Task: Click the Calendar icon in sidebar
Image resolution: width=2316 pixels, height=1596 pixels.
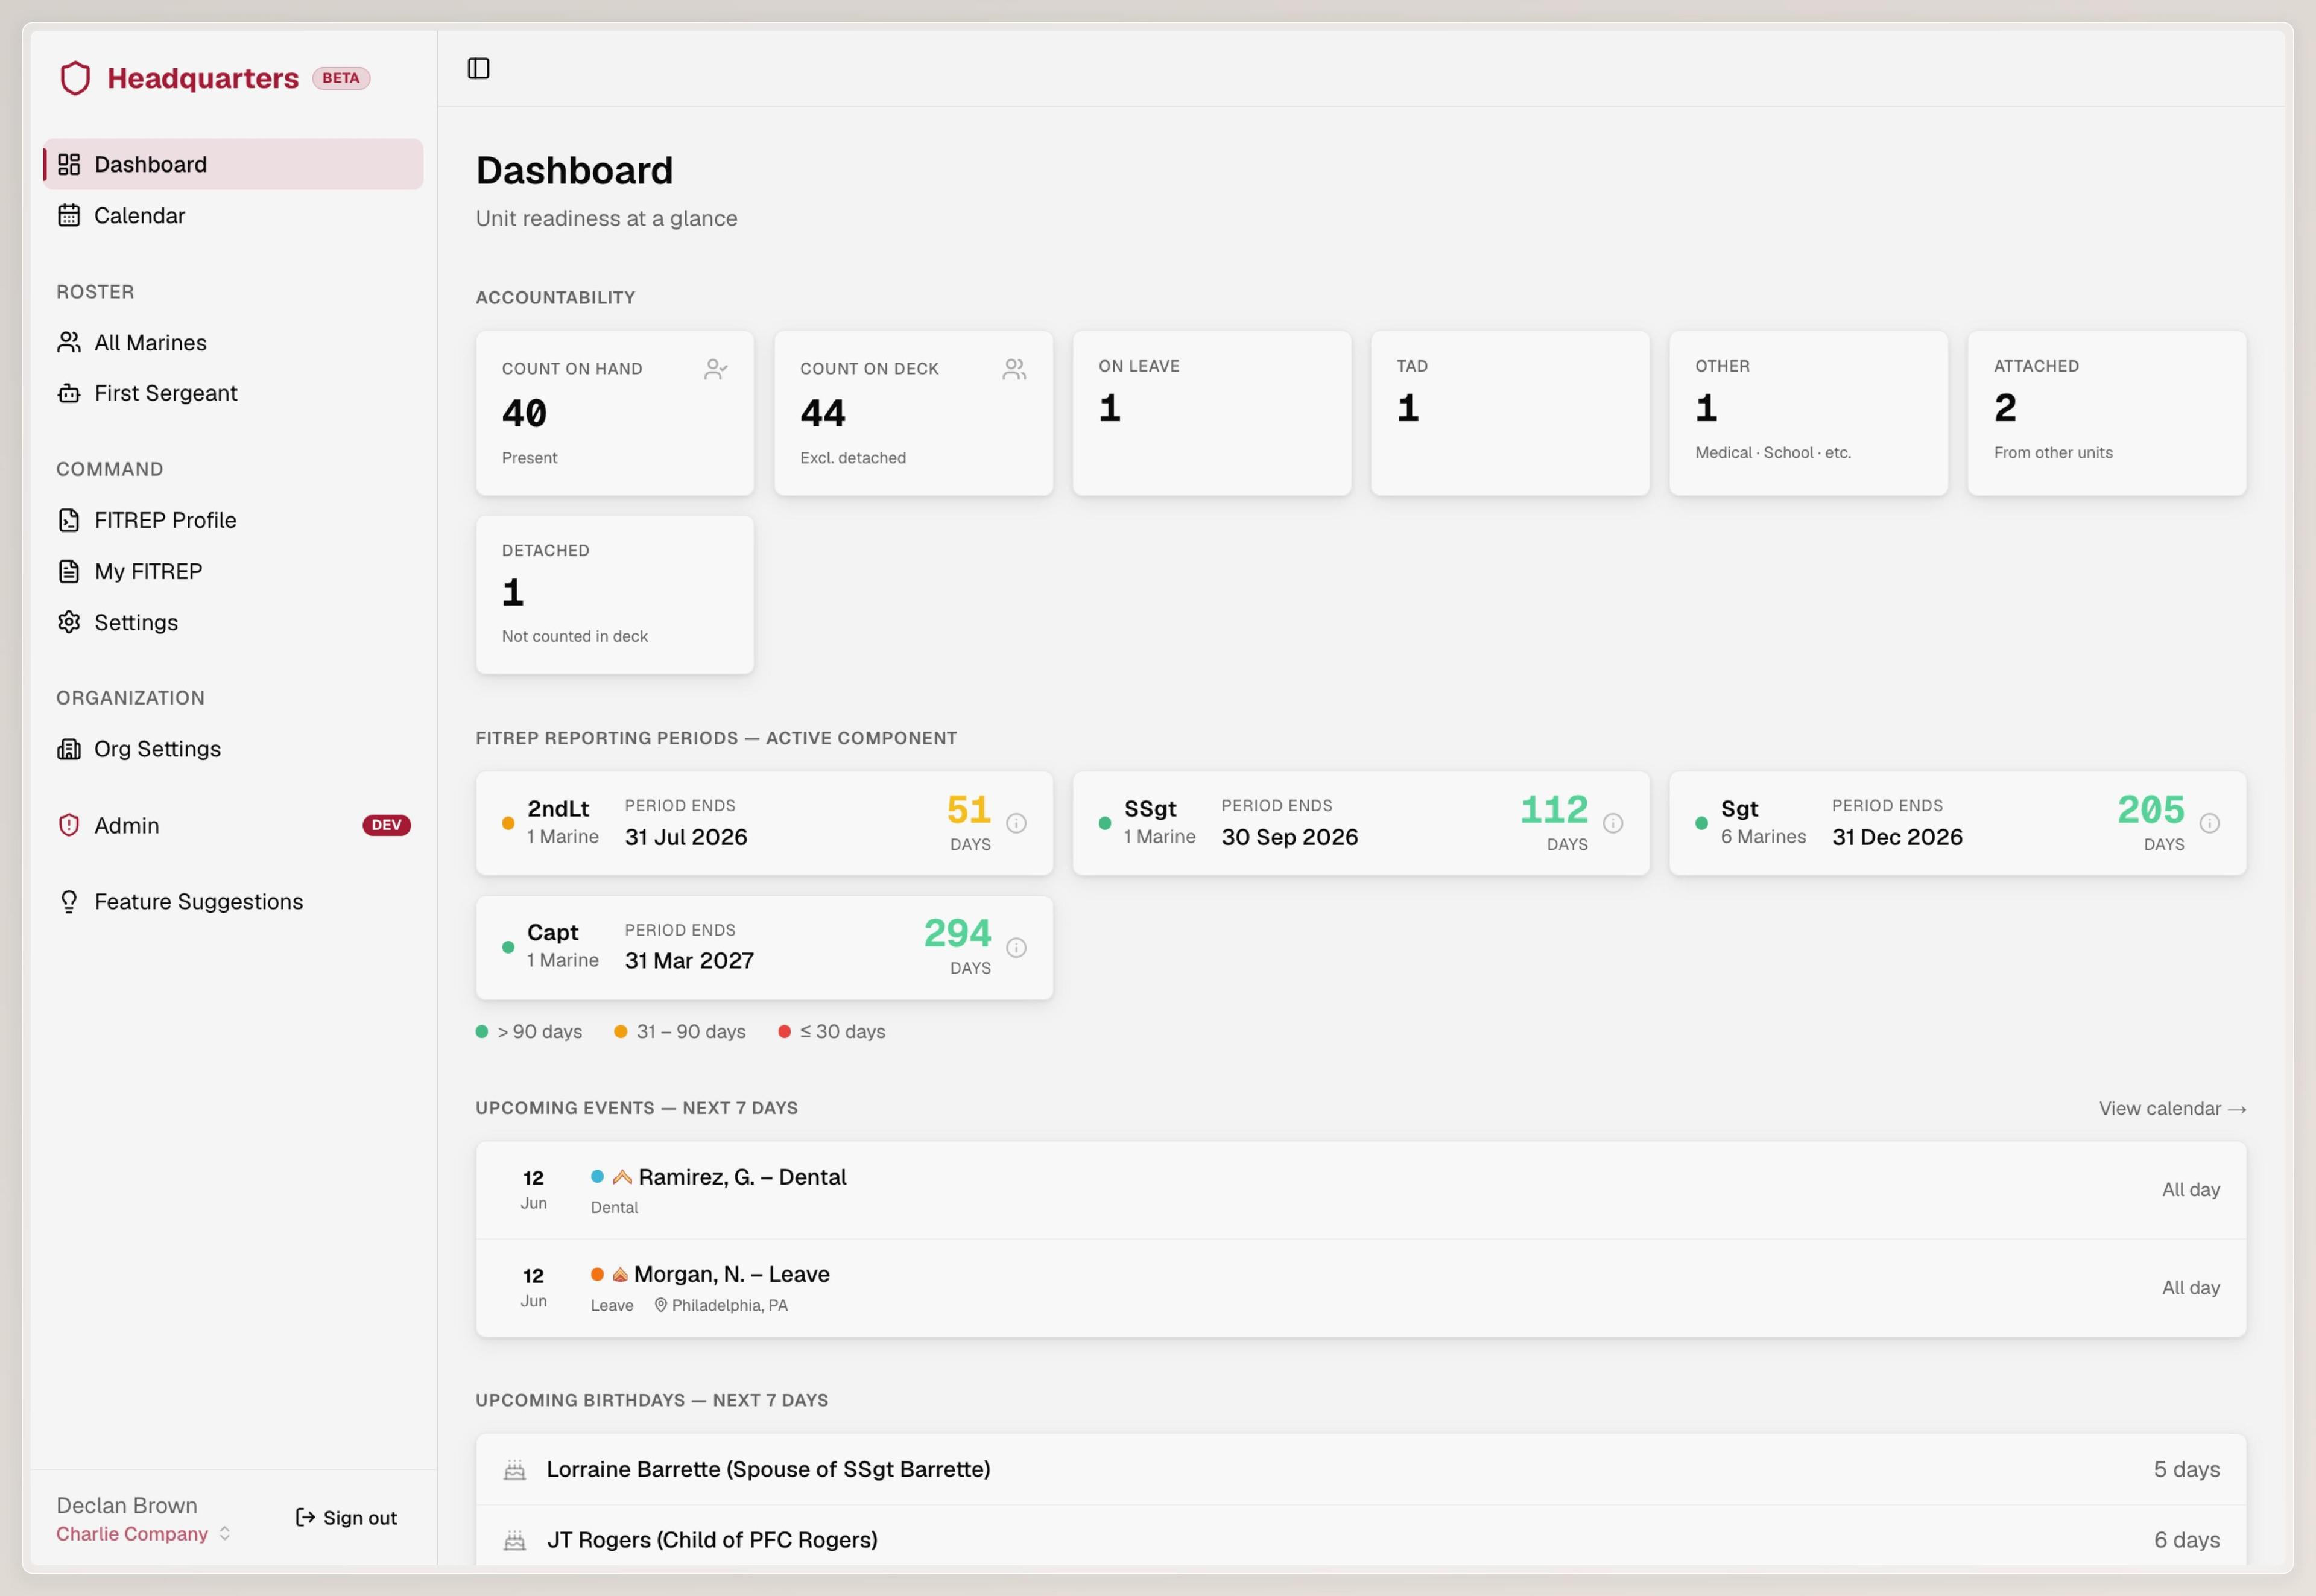Action: tap(69, 215)
